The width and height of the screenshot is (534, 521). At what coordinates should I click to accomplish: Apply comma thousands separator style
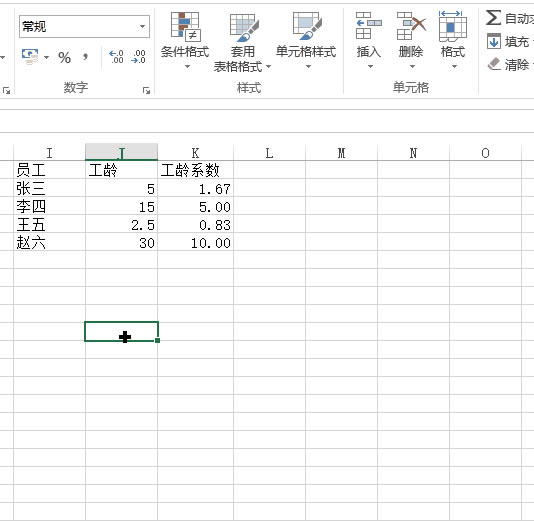pos(85,57)
